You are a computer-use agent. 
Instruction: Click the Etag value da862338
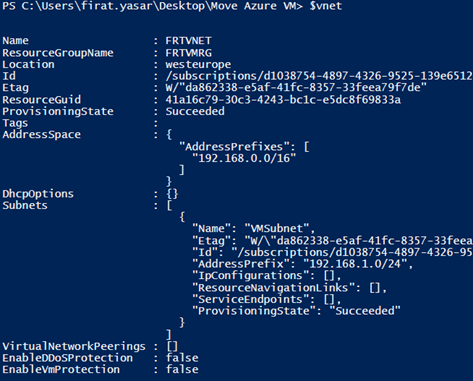(x=296, y=88)
